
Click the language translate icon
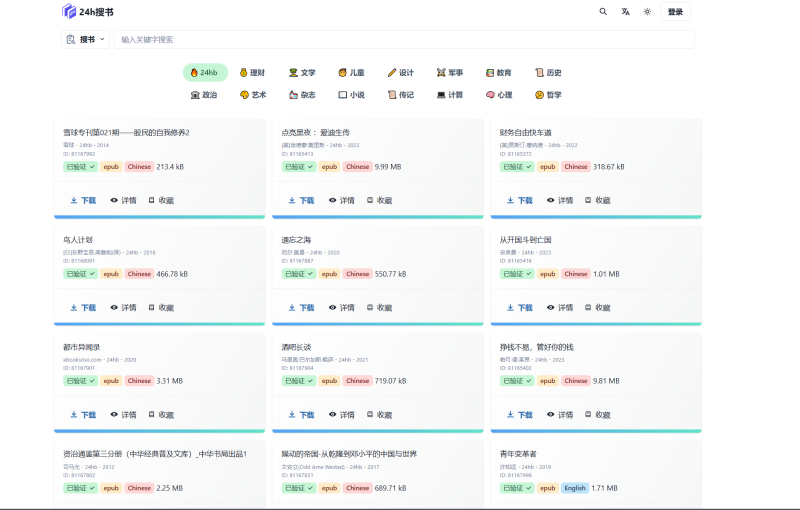[x=625, y=12]
